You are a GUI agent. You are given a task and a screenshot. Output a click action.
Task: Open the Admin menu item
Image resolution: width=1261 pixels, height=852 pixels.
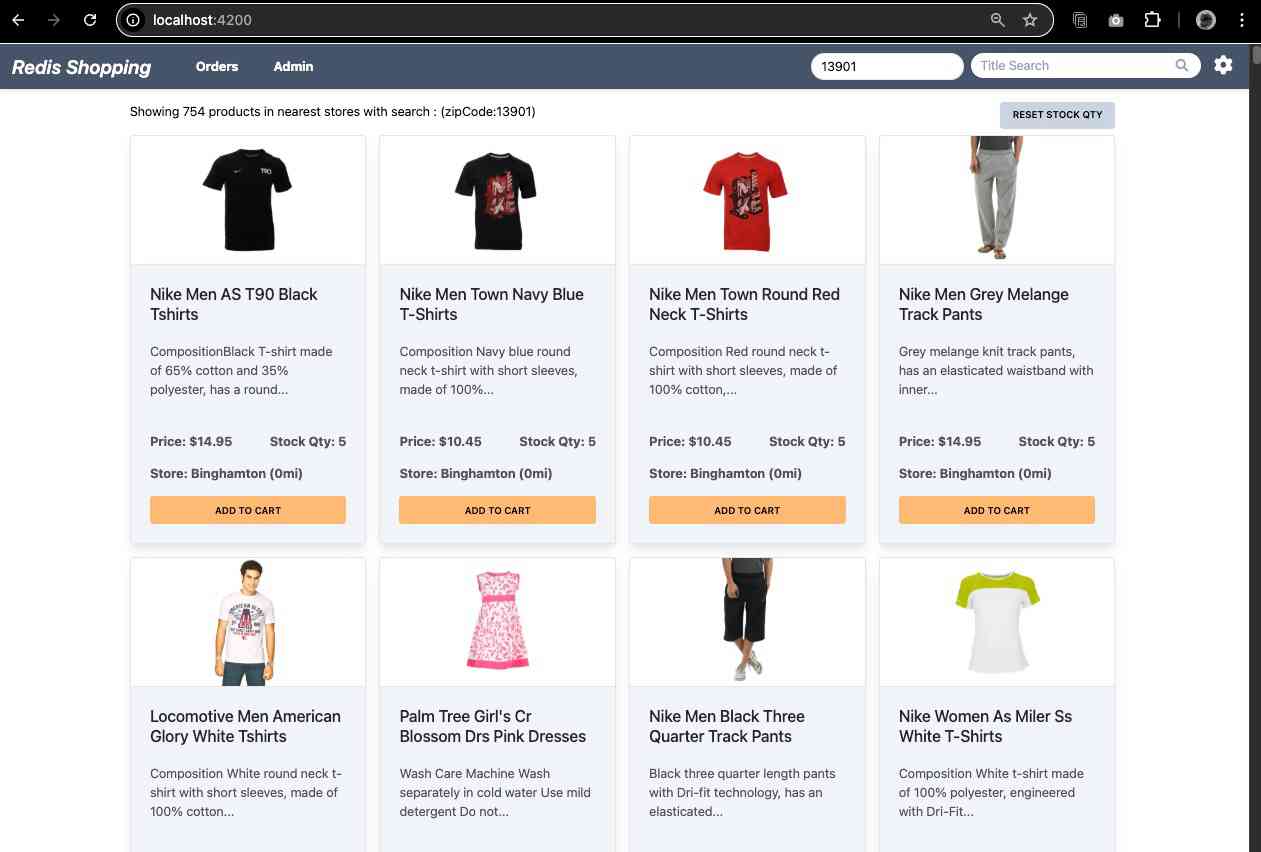[x=293, y=66]
